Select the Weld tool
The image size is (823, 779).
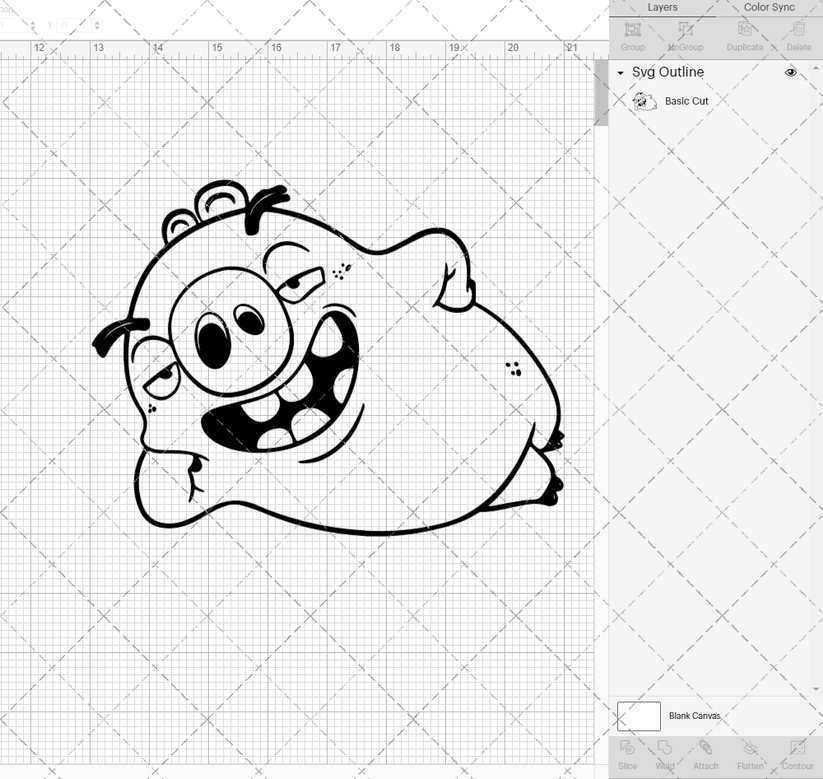pos(665,755)
